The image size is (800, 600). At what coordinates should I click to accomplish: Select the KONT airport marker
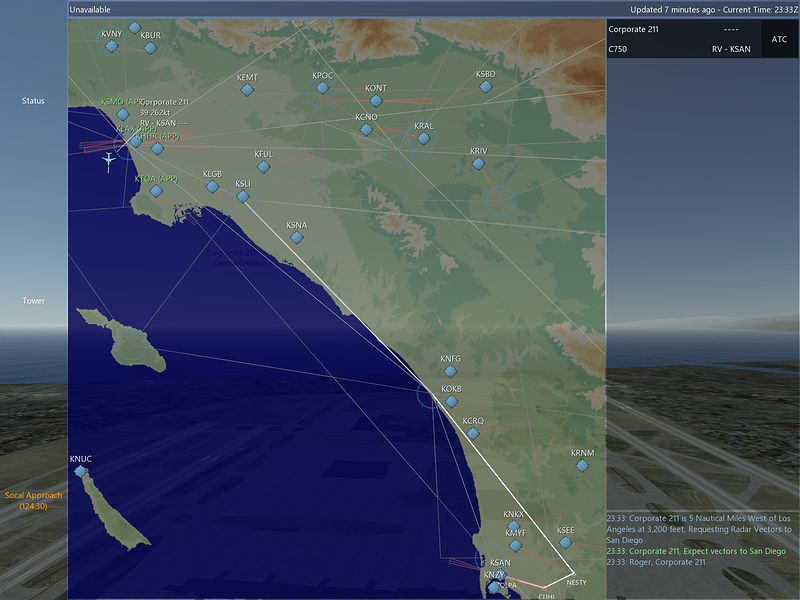[376, 101]
